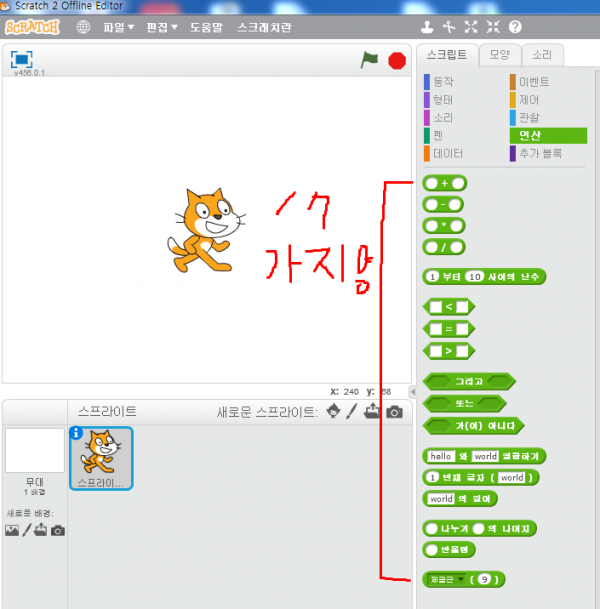Upload backdrop from file icon
The image size is (600, 609).
tap(40, 529)
